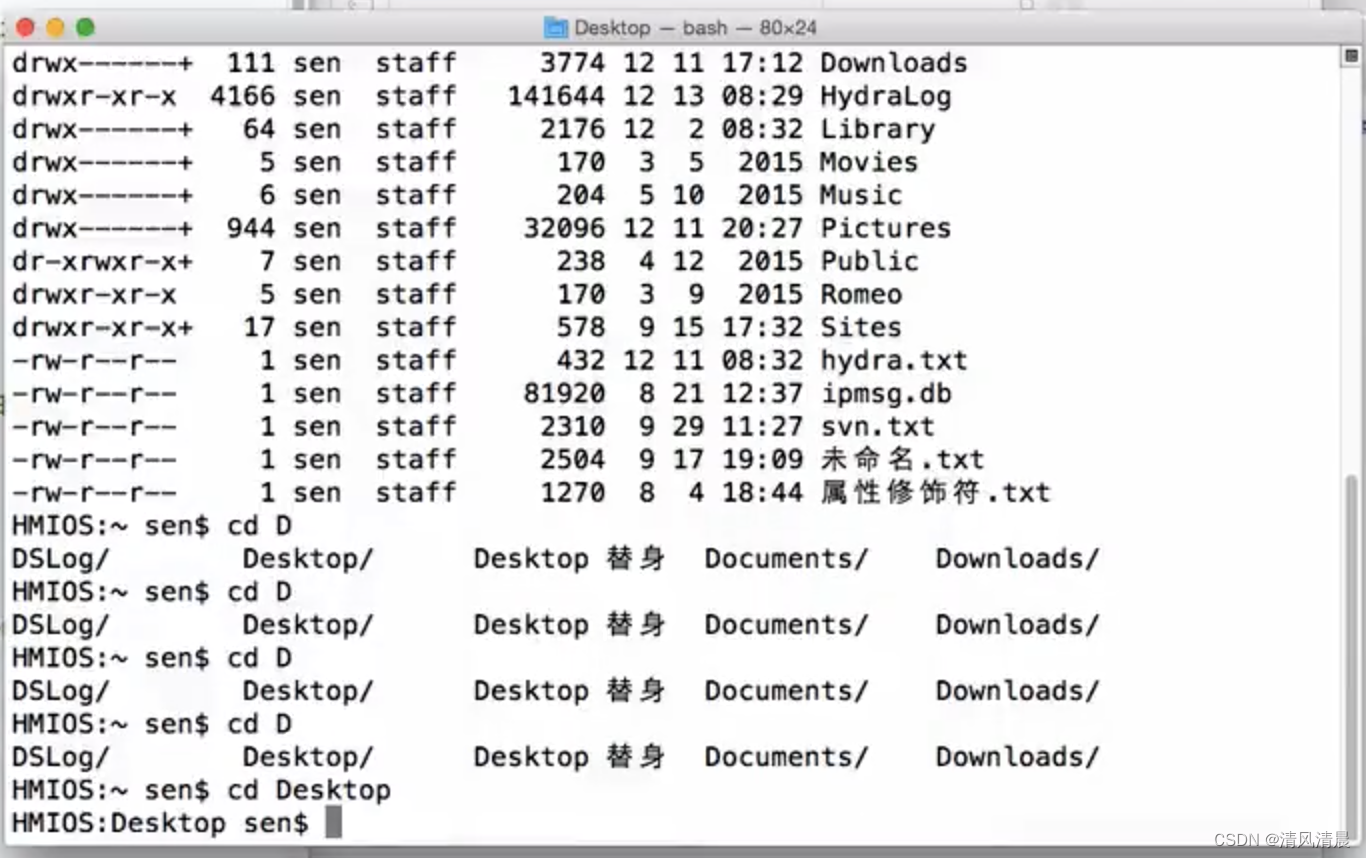1366x858 pixels.
Task: Click the window title 'Desktop — bash — 80×24'
Action: [695, 27]
